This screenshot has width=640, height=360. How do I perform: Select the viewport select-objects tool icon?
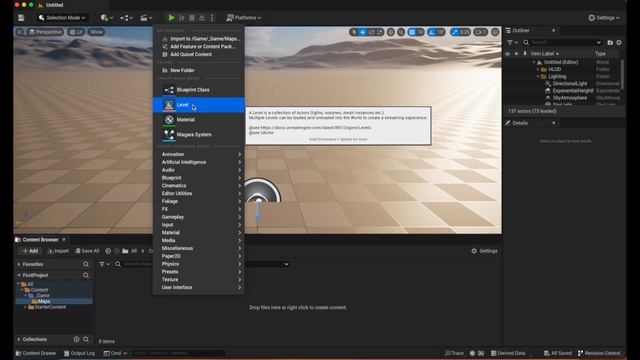pos(354,32)
